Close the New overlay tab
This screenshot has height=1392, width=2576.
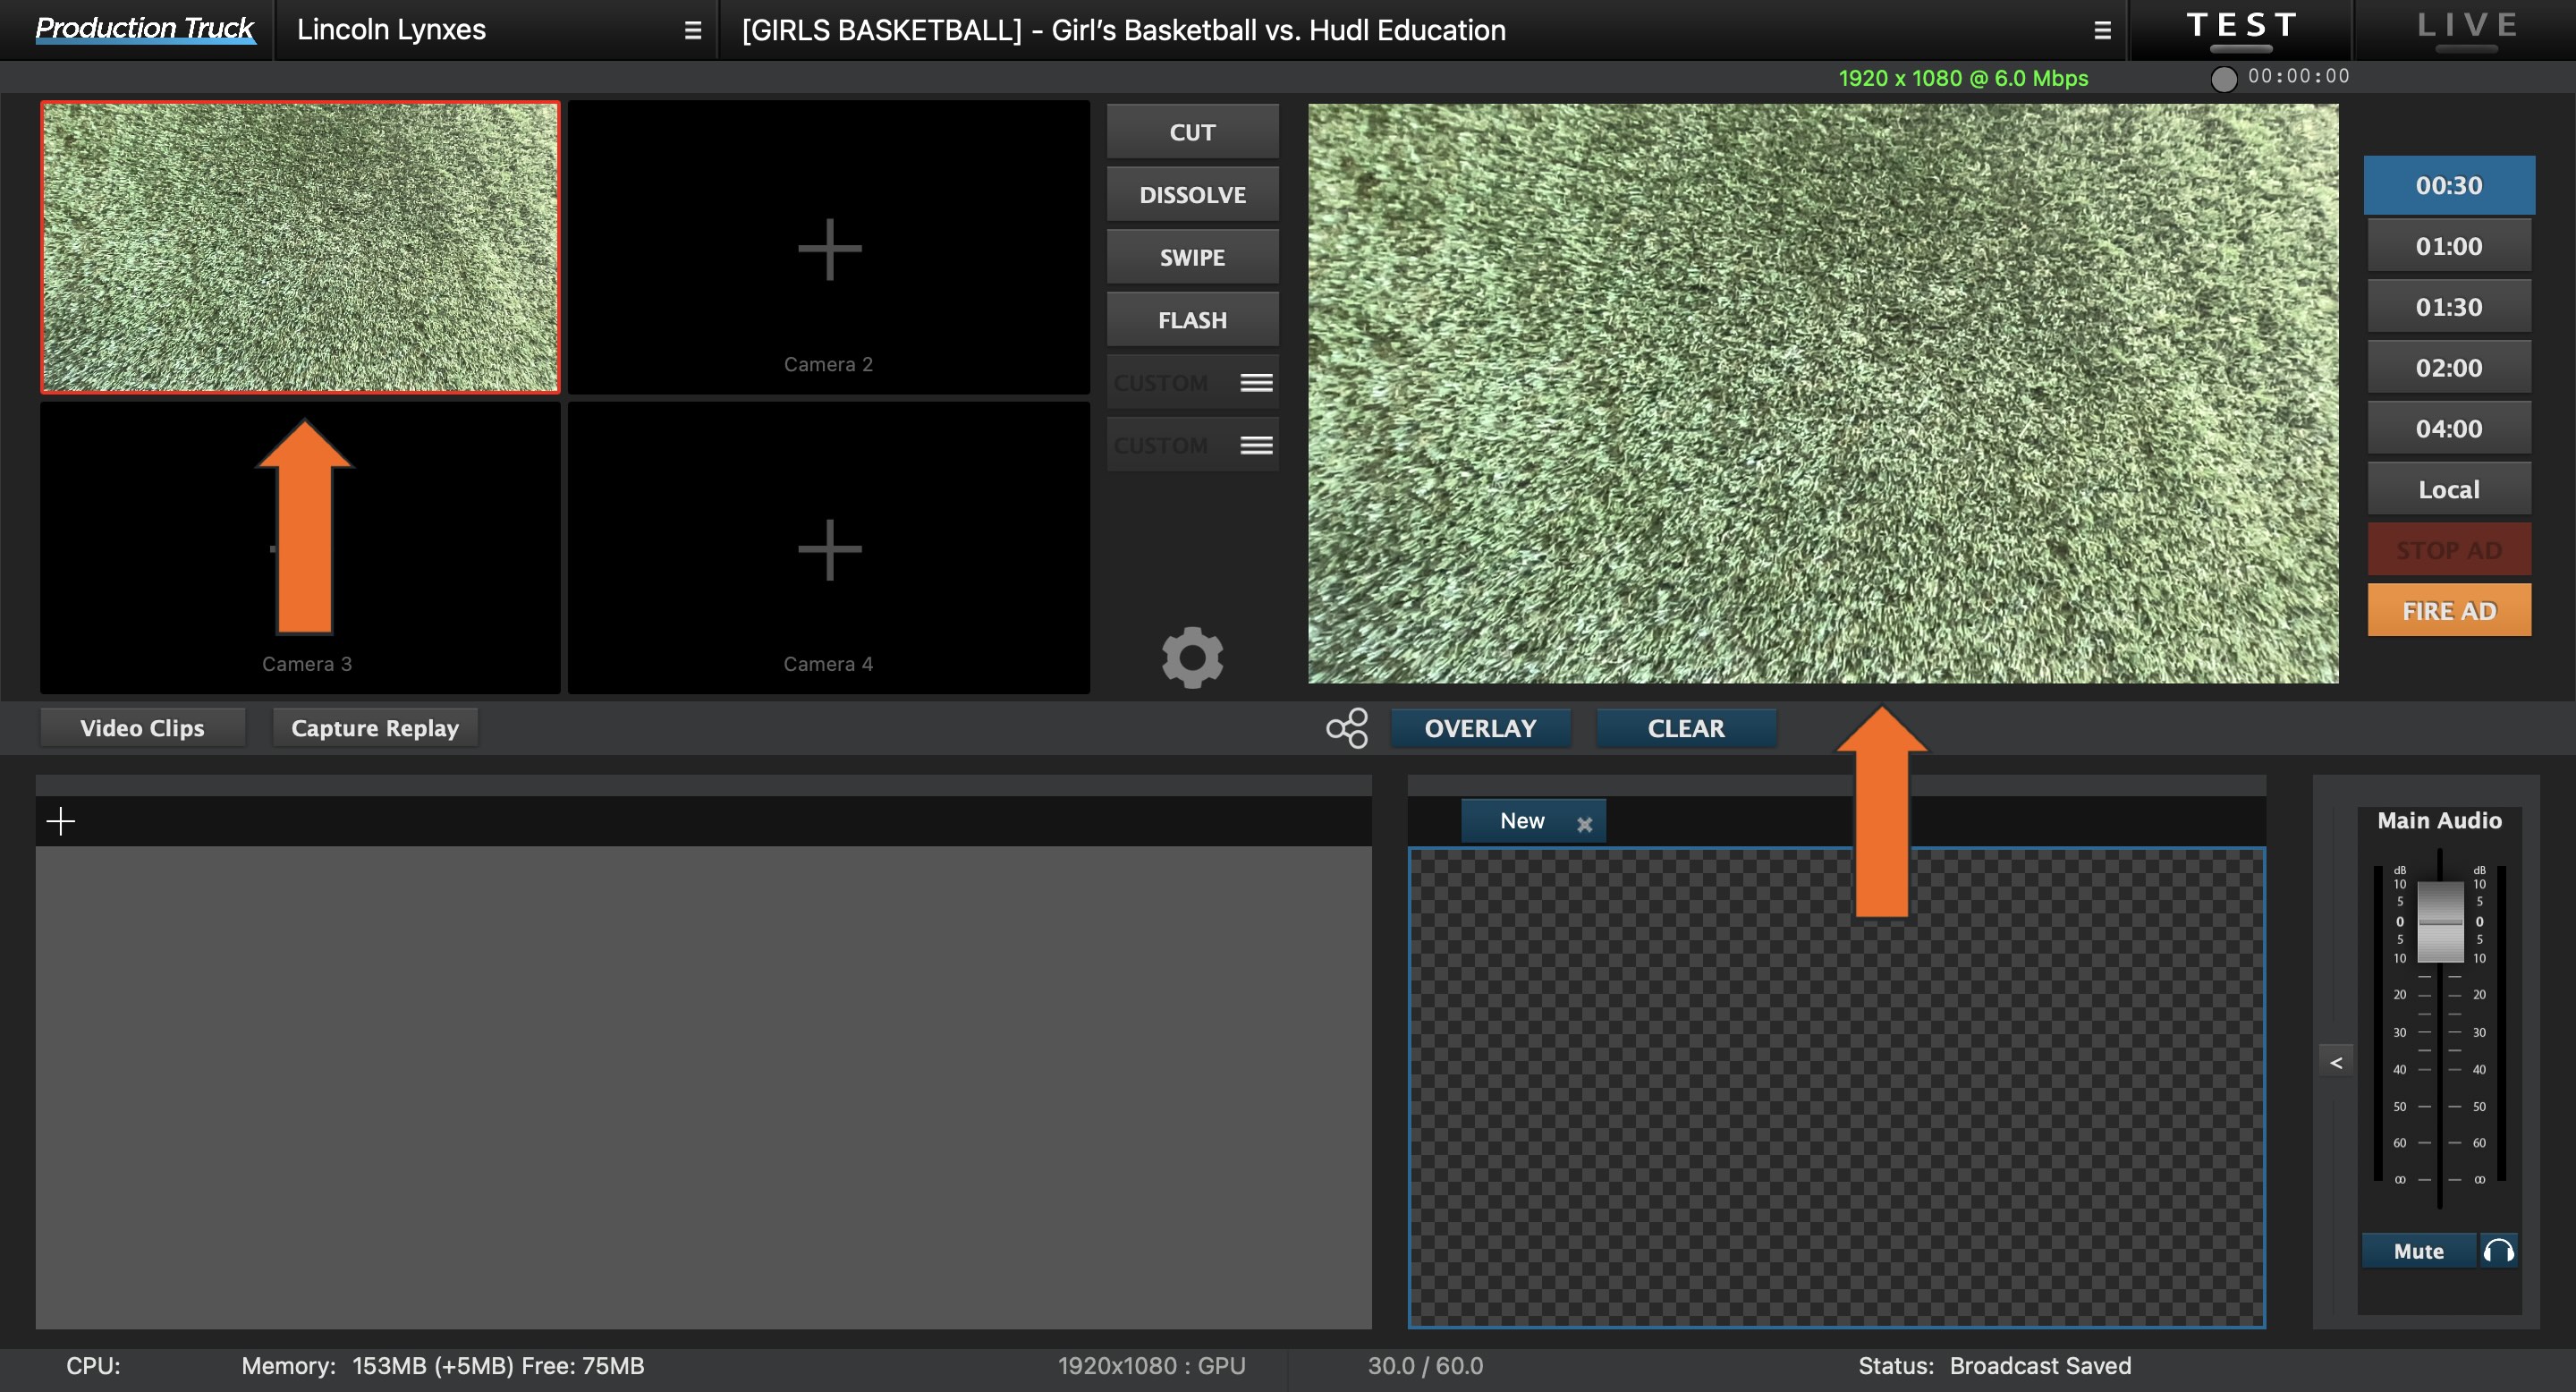pyautogui.click(x=1584, y=824)
